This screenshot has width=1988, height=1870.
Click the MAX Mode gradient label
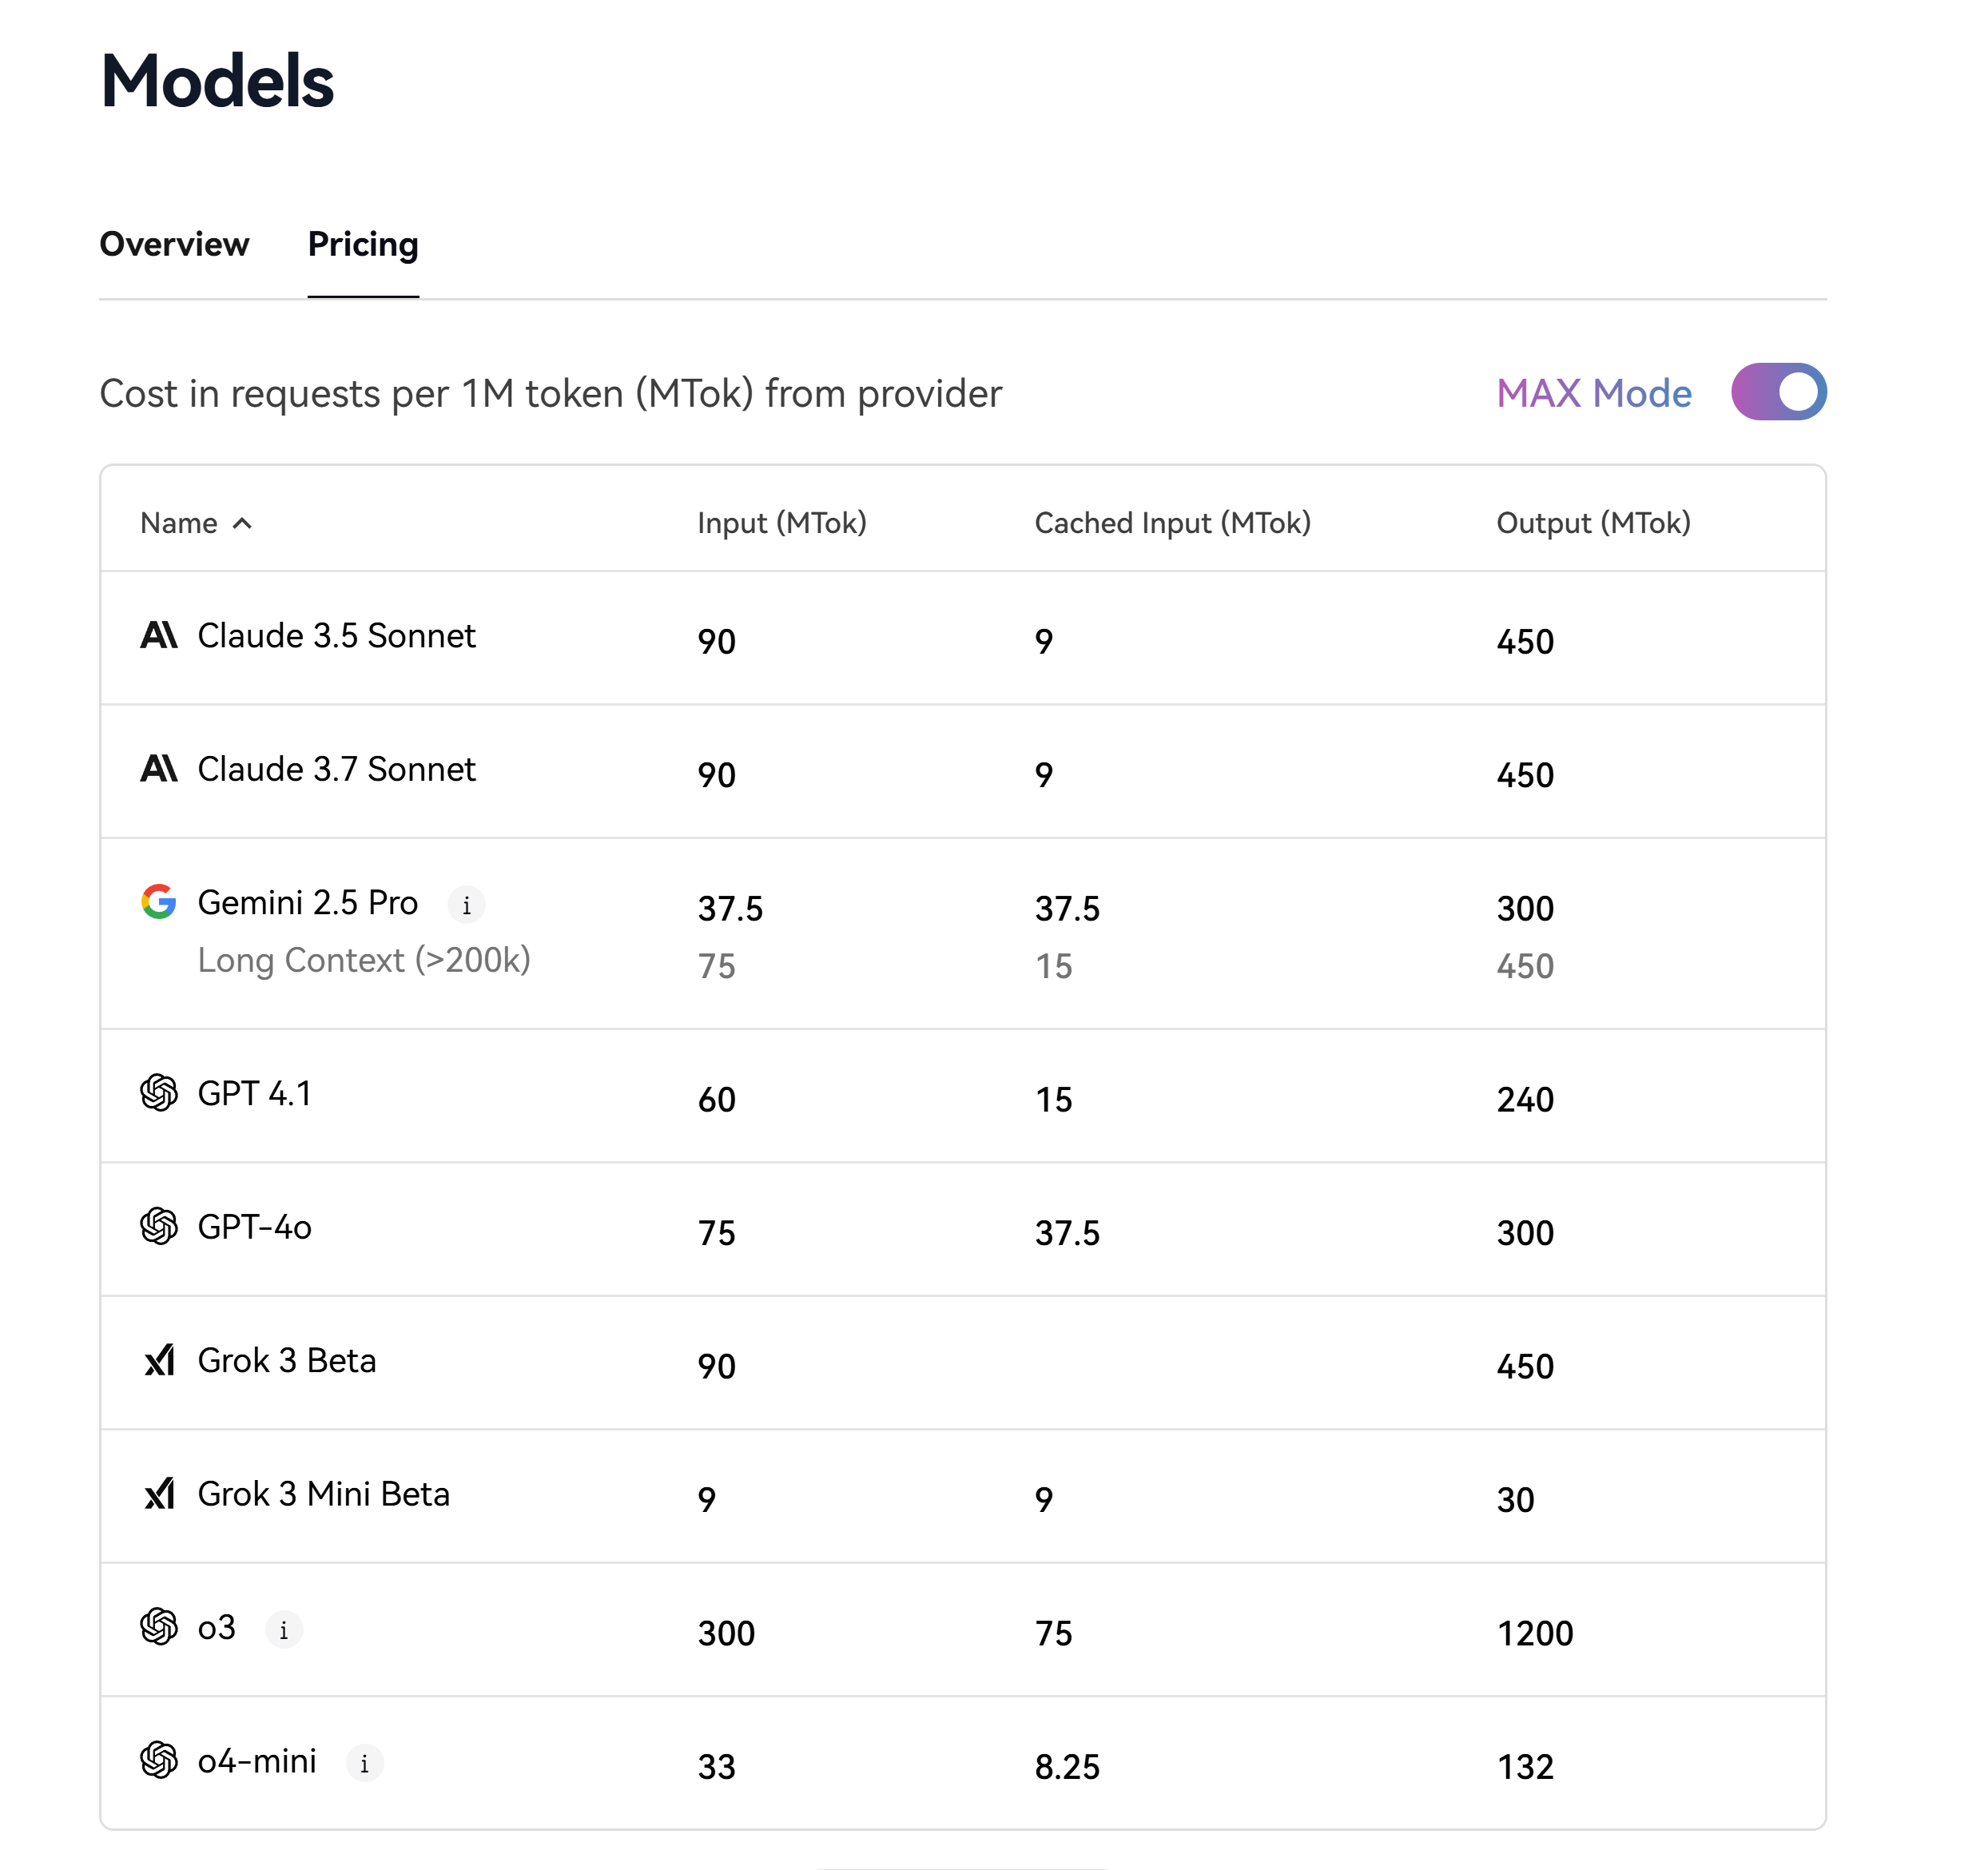tap(1594, 393)
